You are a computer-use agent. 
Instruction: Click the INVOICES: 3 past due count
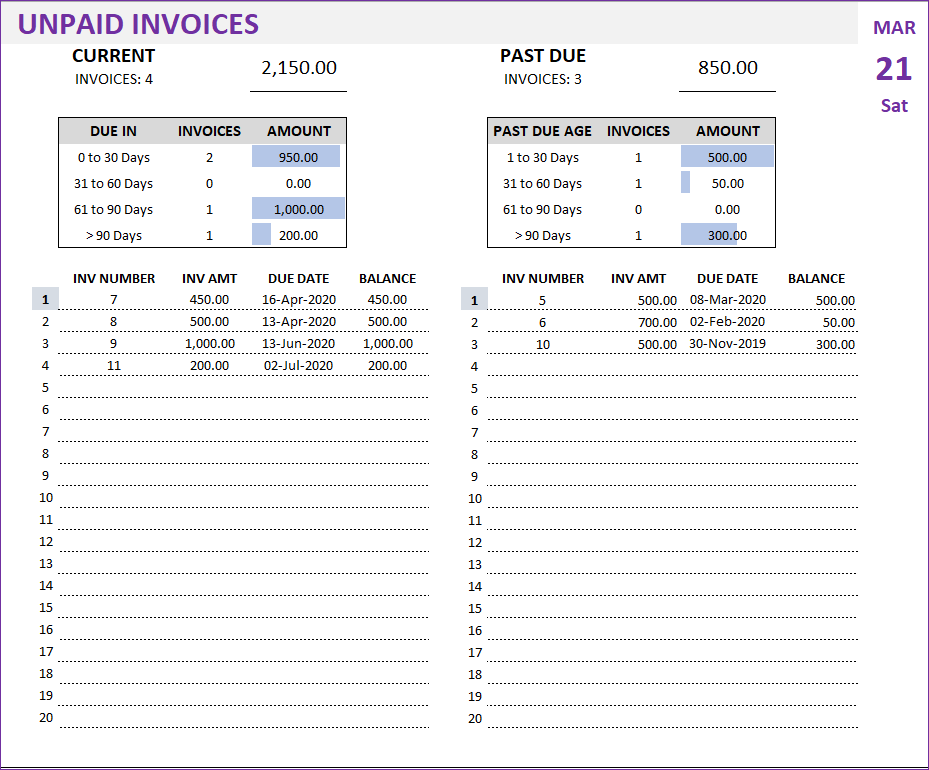(542, 78)
